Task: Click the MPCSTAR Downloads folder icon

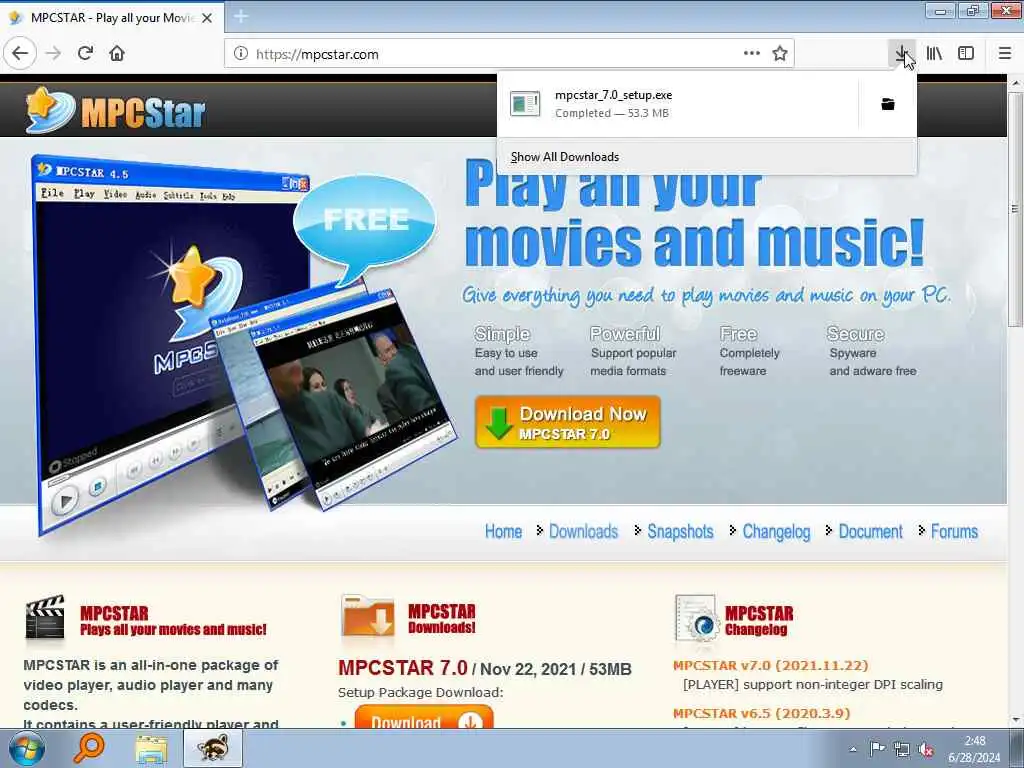Action: coord(368,617)
